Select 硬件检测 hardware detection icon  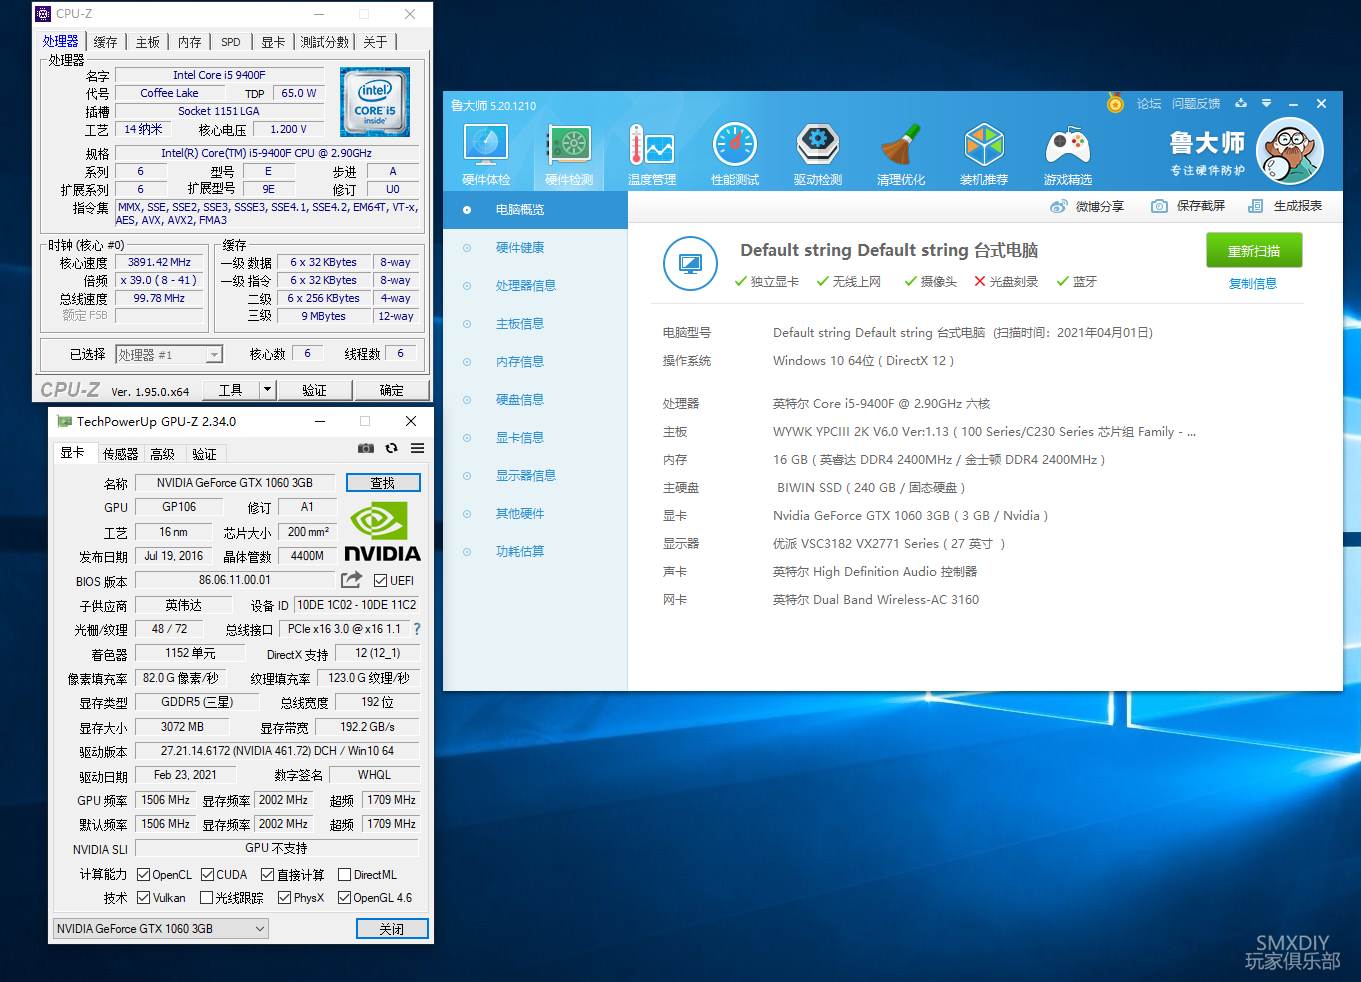(x=569, y=155)
